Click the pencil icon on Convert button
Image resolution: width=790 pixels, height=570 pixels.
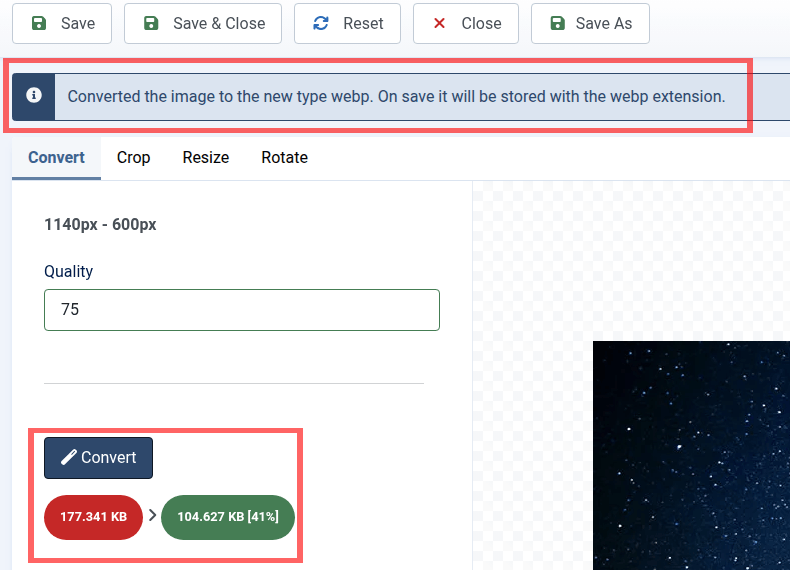point(69,458)
